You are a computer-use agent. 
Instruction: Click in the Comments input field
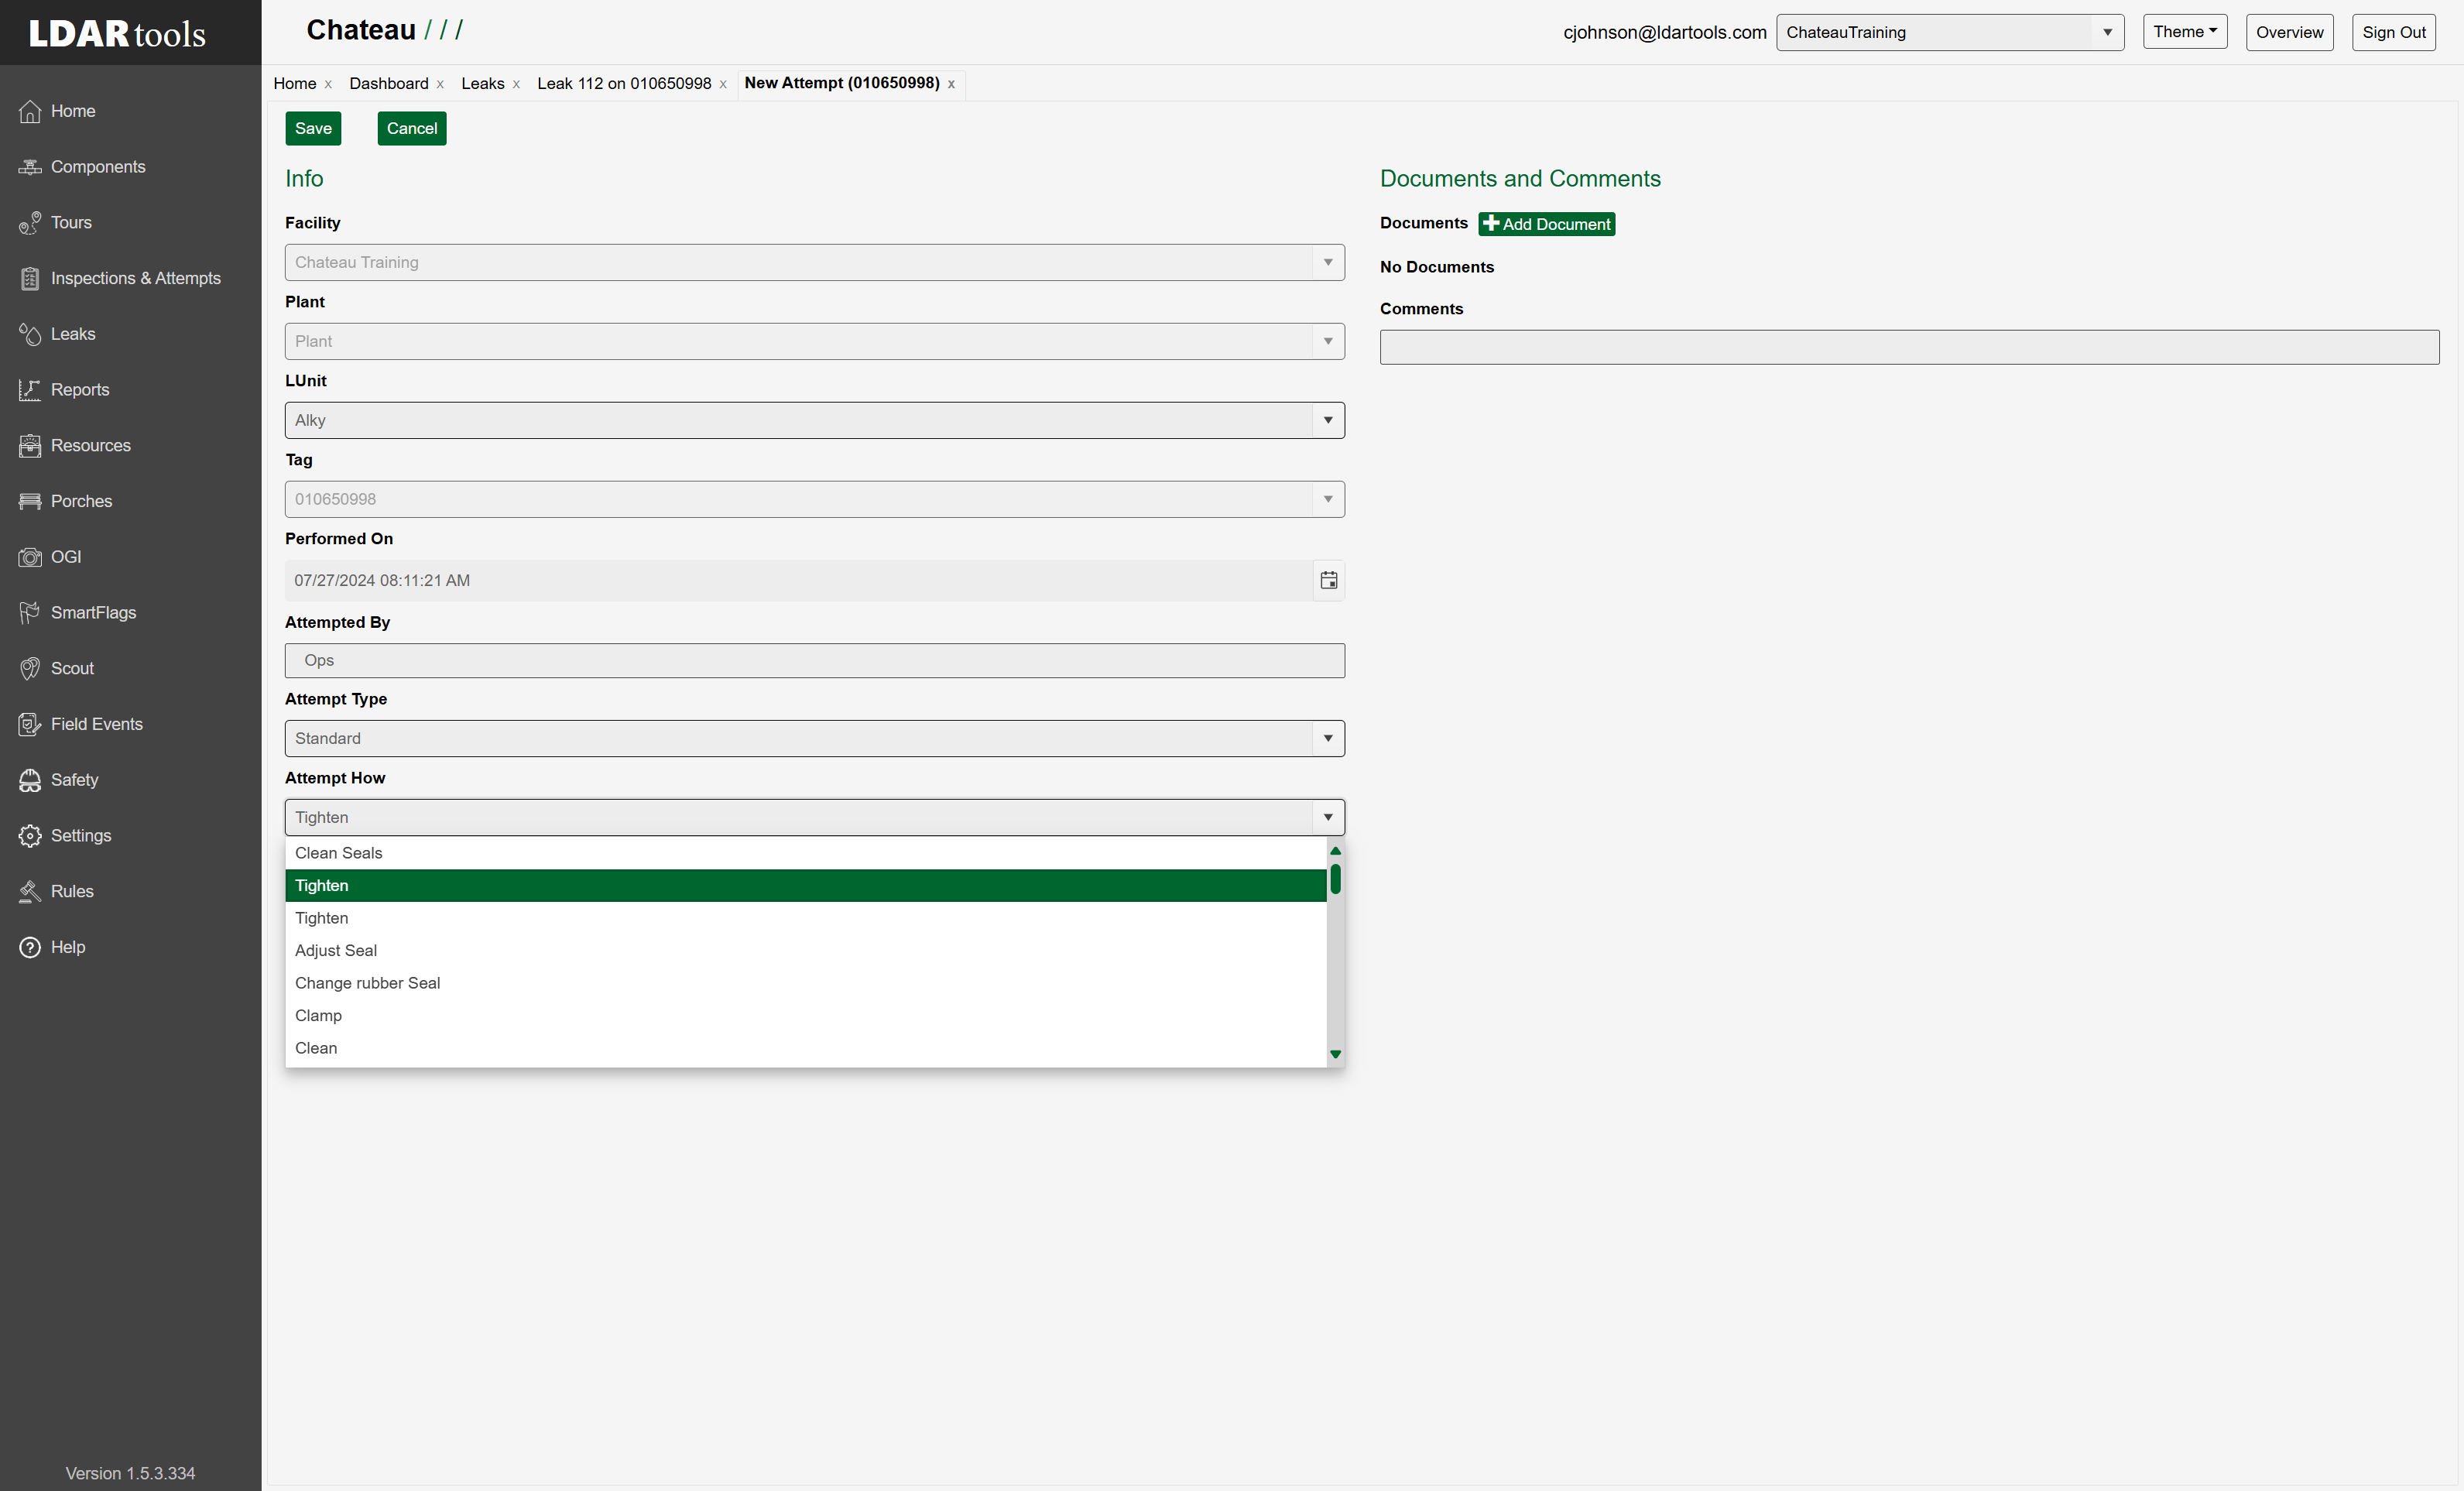coord(1909,347)
